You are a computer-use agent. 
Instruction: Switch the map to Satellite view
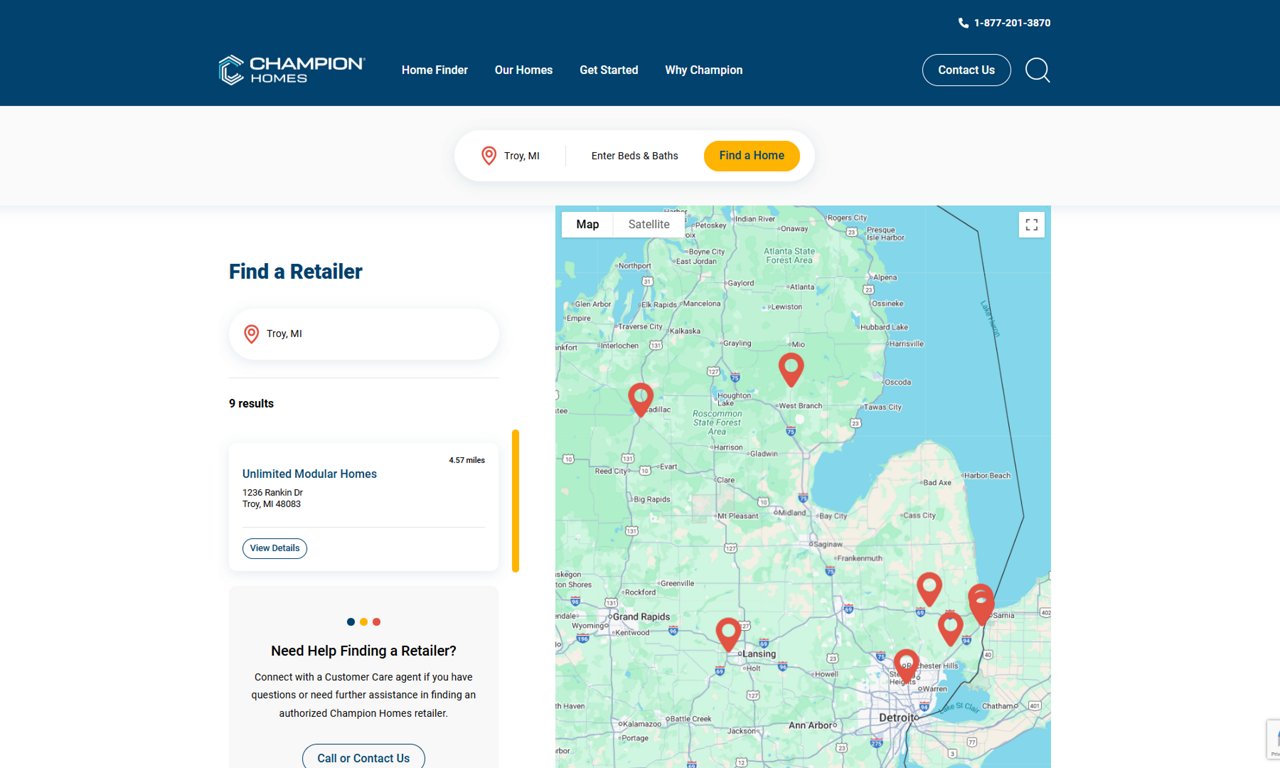pyautogui.click(x=648, y=224)
